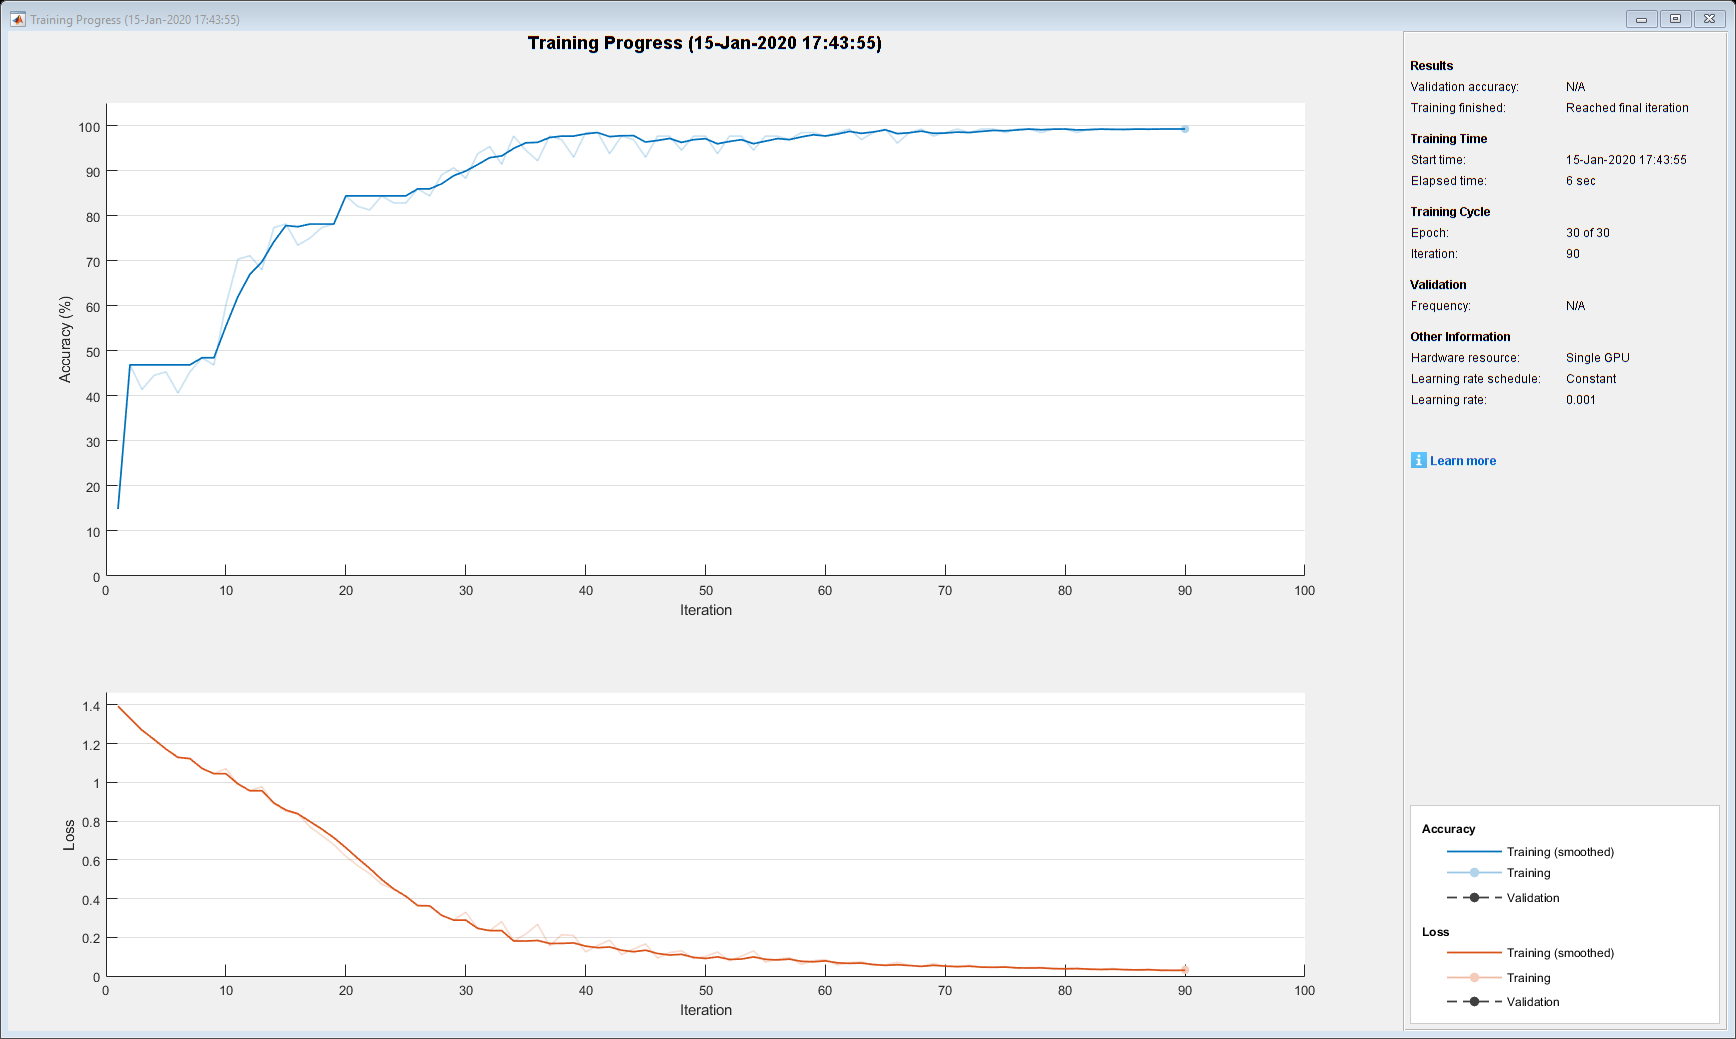Minimize the Training Progress window
This screenshot has height=1039, width=1736.
tap(1641, 19)
